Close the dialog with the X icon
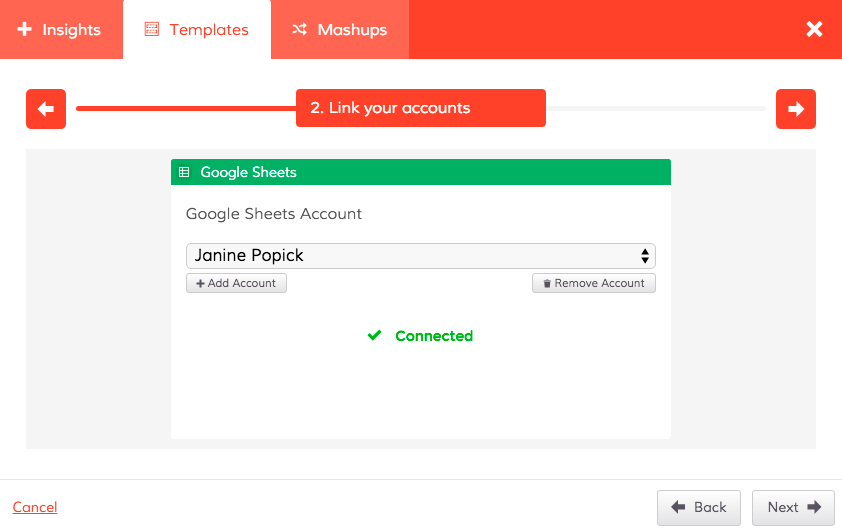The width and height of the screenshot is (842, 528). coord(814,29)
